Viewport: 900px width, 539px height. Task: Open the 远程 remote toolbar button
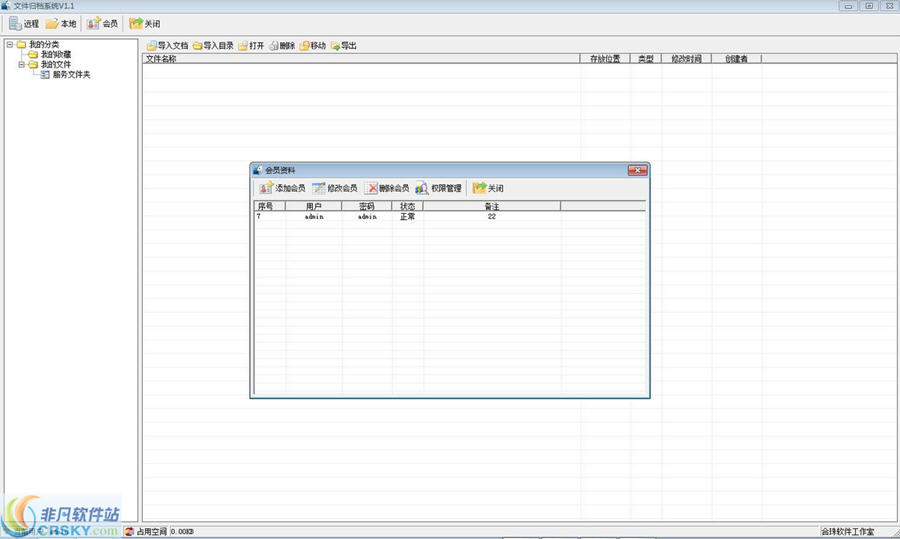pyautogui.click(x=24, y=24)
